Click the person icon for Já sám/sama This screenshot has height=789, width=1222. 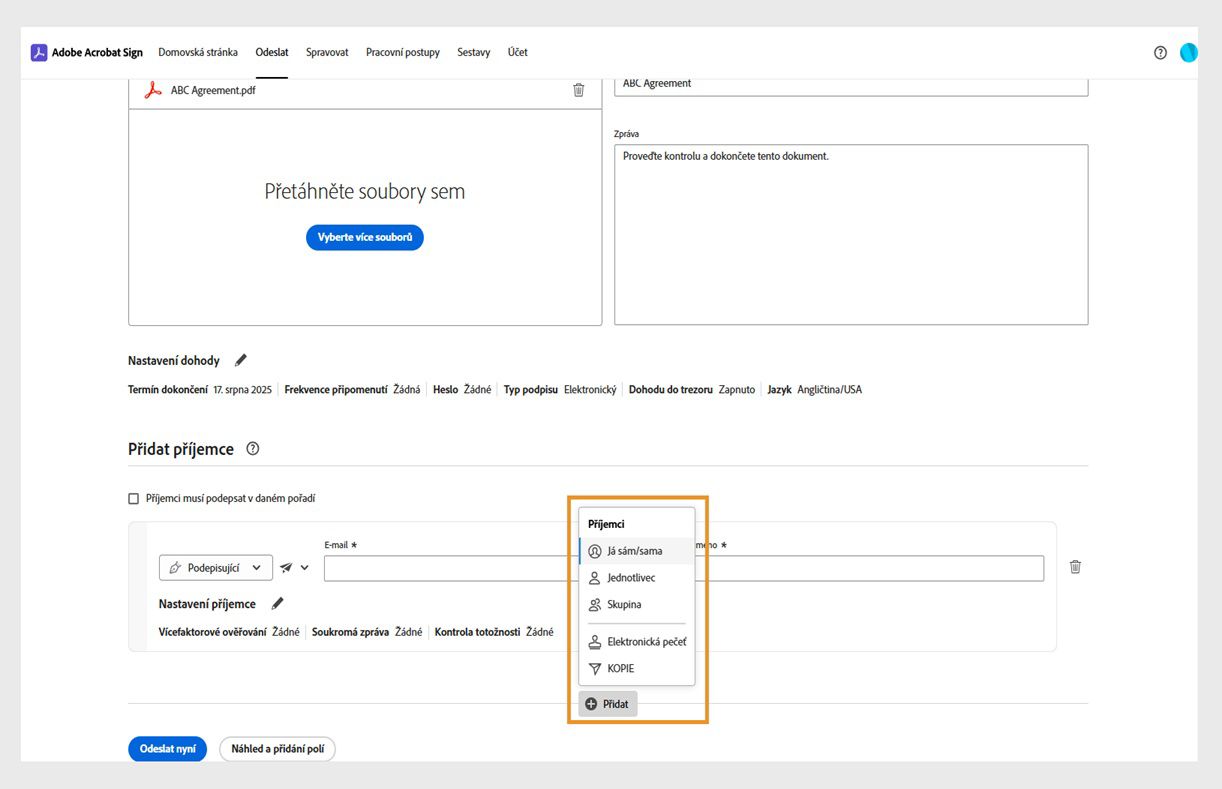coord(595,551)
